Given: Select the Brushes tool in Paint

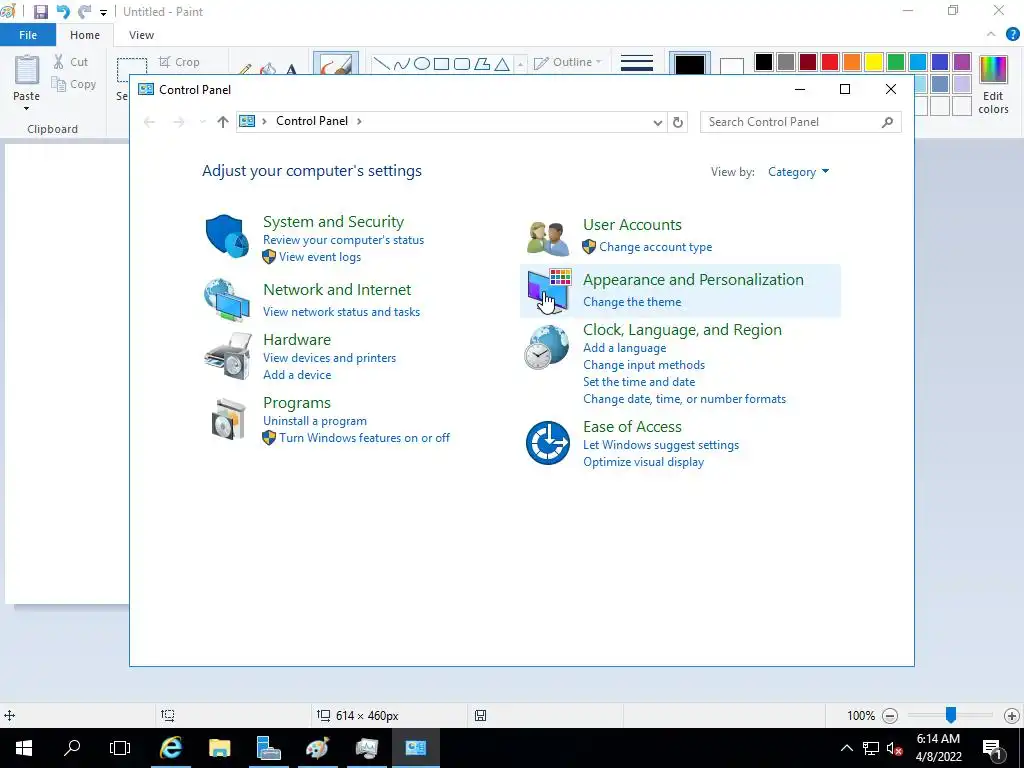Looking at the screenshot, I should (x=336, y=64).
